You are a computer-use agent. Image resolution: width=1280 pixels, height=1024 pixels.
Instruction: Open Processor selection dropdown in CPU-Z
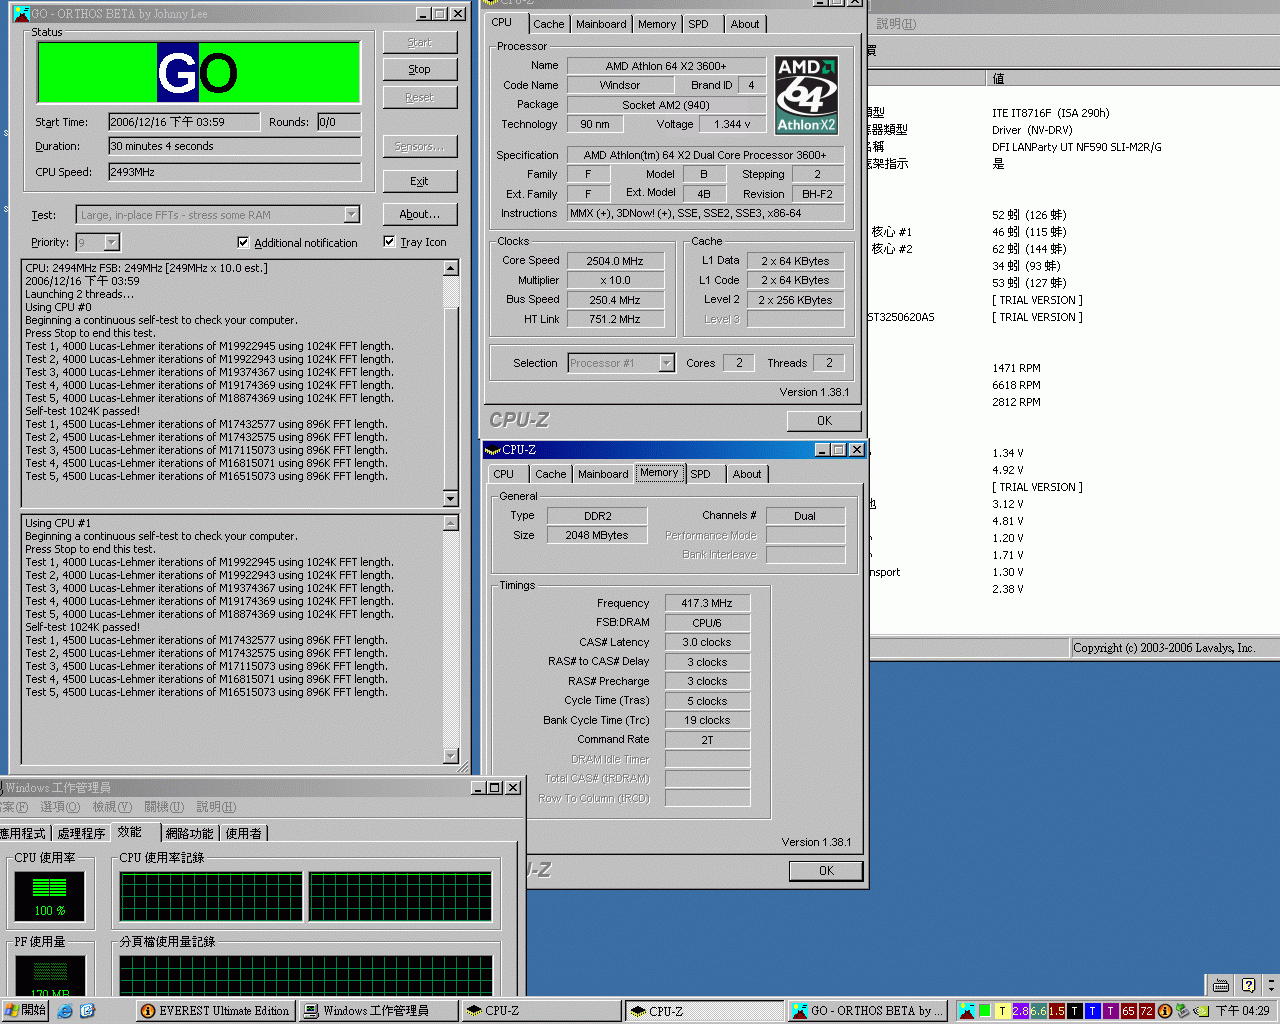pos(667,363)
